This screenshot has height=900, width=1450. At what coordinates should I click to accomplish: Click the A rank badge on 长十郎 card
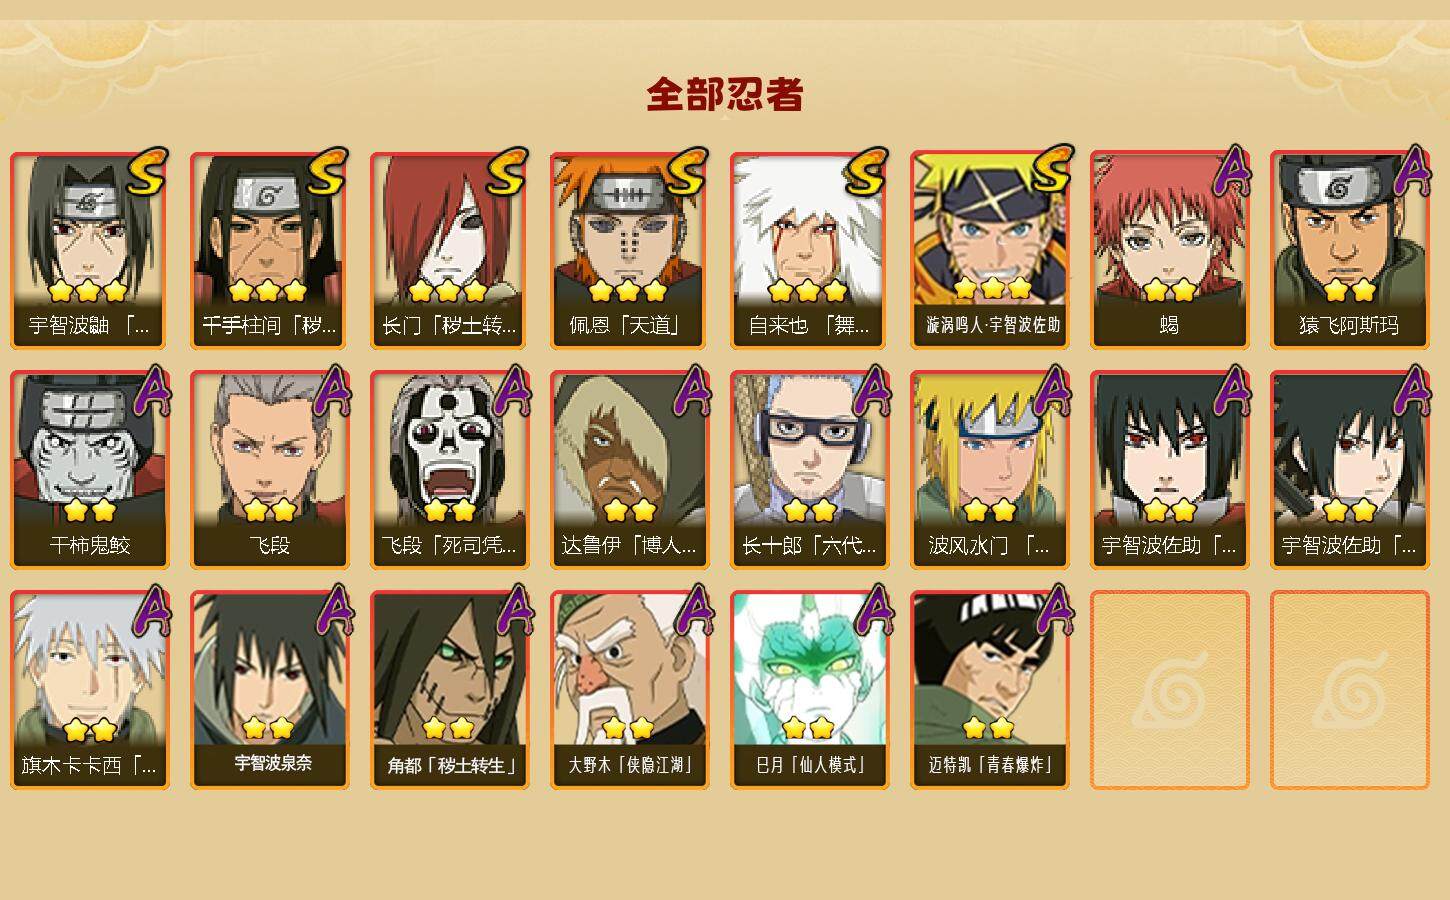pos(871,390)
